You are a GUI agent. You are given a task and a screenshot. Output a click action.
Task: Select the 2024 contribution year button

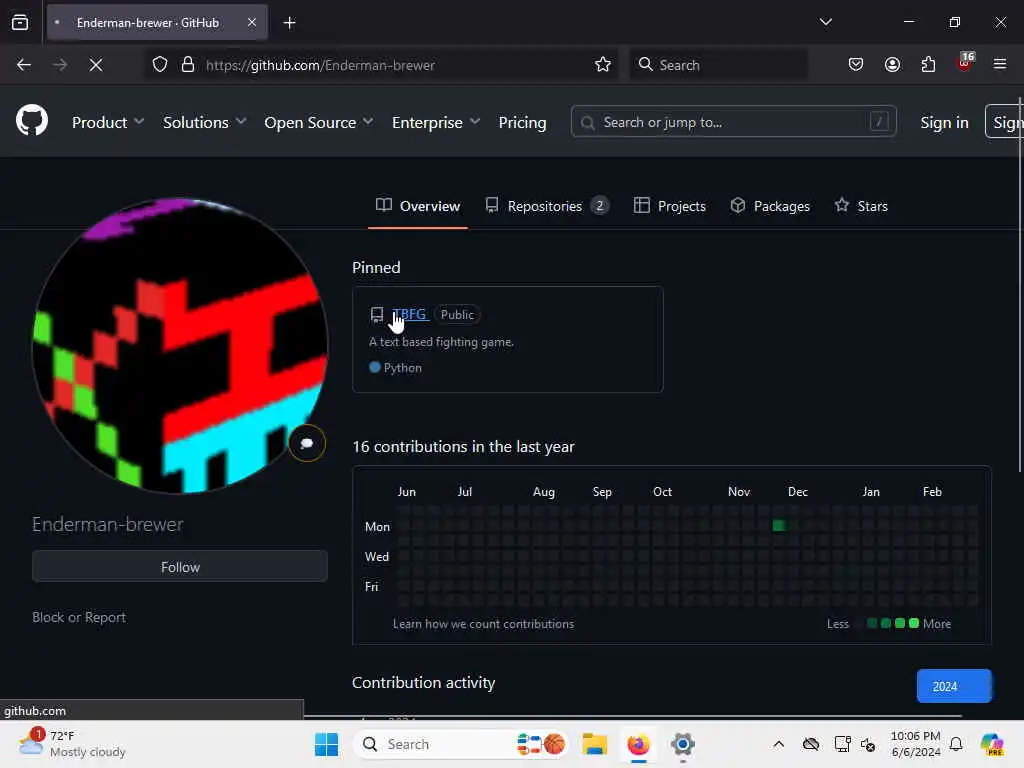pyautogui.click(x=953, y=686)
